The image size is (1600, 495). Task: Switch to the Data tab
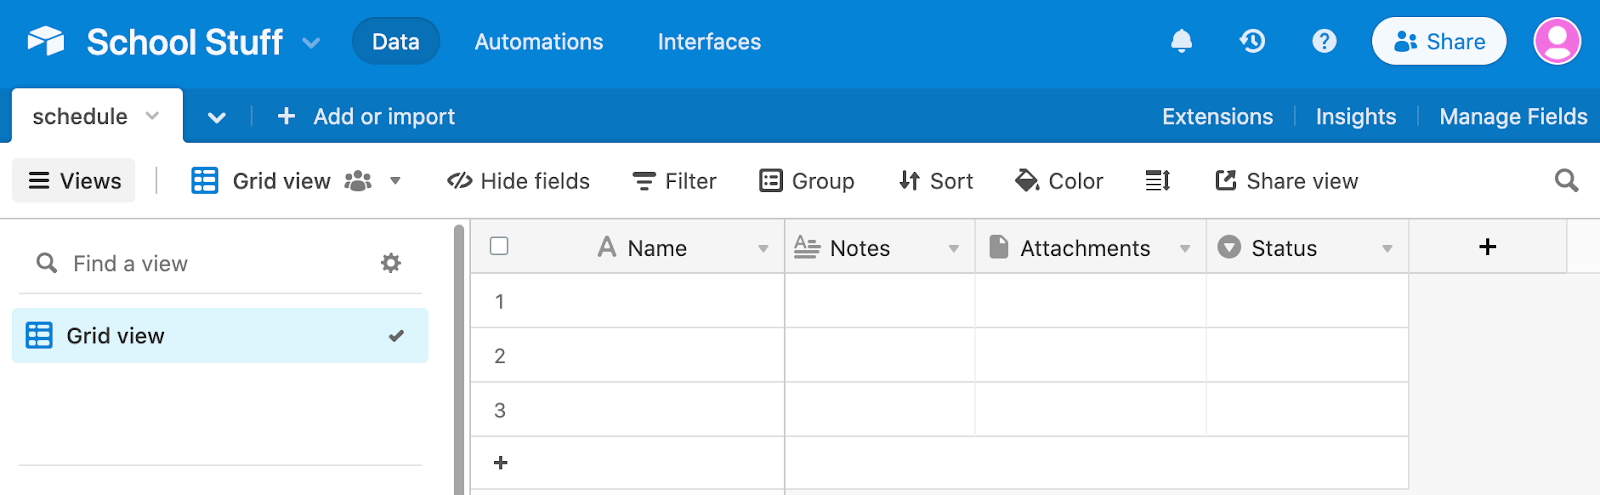pyautogui.click(x=396, y=41)
